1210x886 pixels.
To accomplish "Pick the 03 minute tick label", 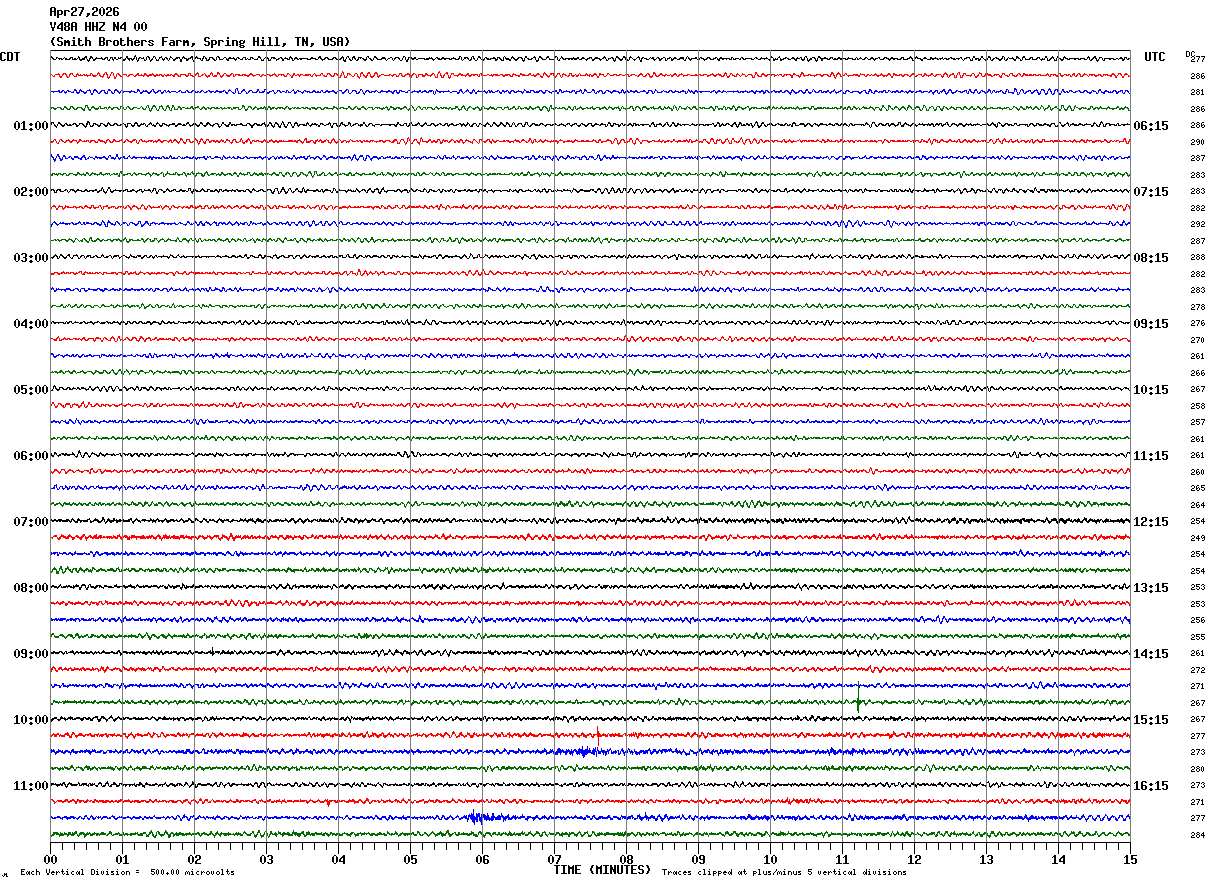I will tap(266, 859).
